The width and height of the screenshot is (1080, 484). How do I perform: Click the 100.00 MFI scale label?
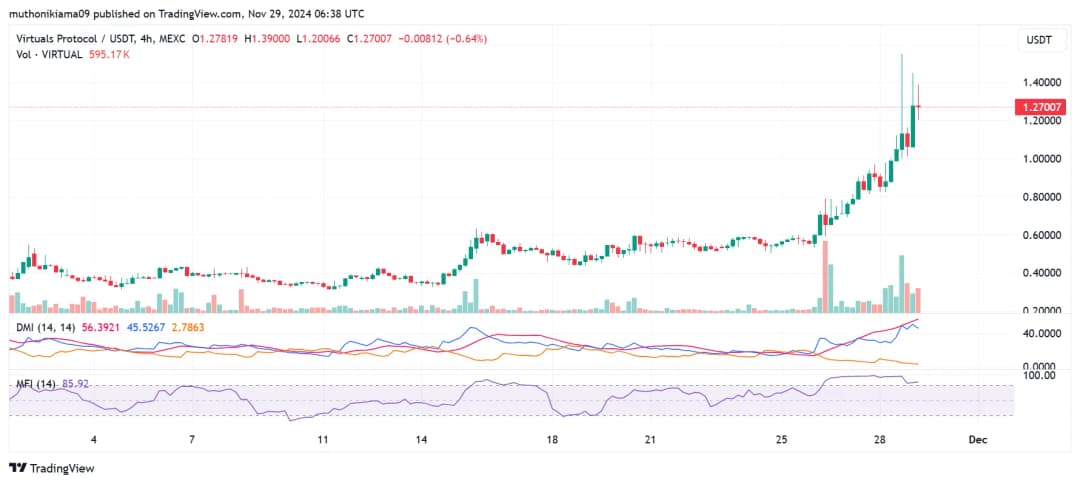[1038, 375]
